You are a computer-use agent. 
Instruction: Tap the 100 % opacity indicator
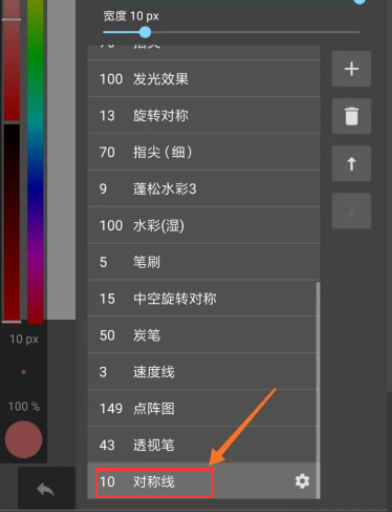[24, 406]
